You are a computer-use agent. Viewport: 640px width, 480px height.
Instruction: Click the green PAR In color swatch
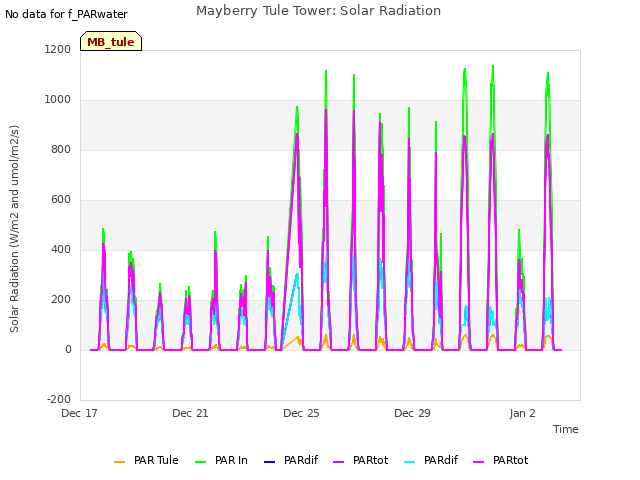tap(201, 462)
